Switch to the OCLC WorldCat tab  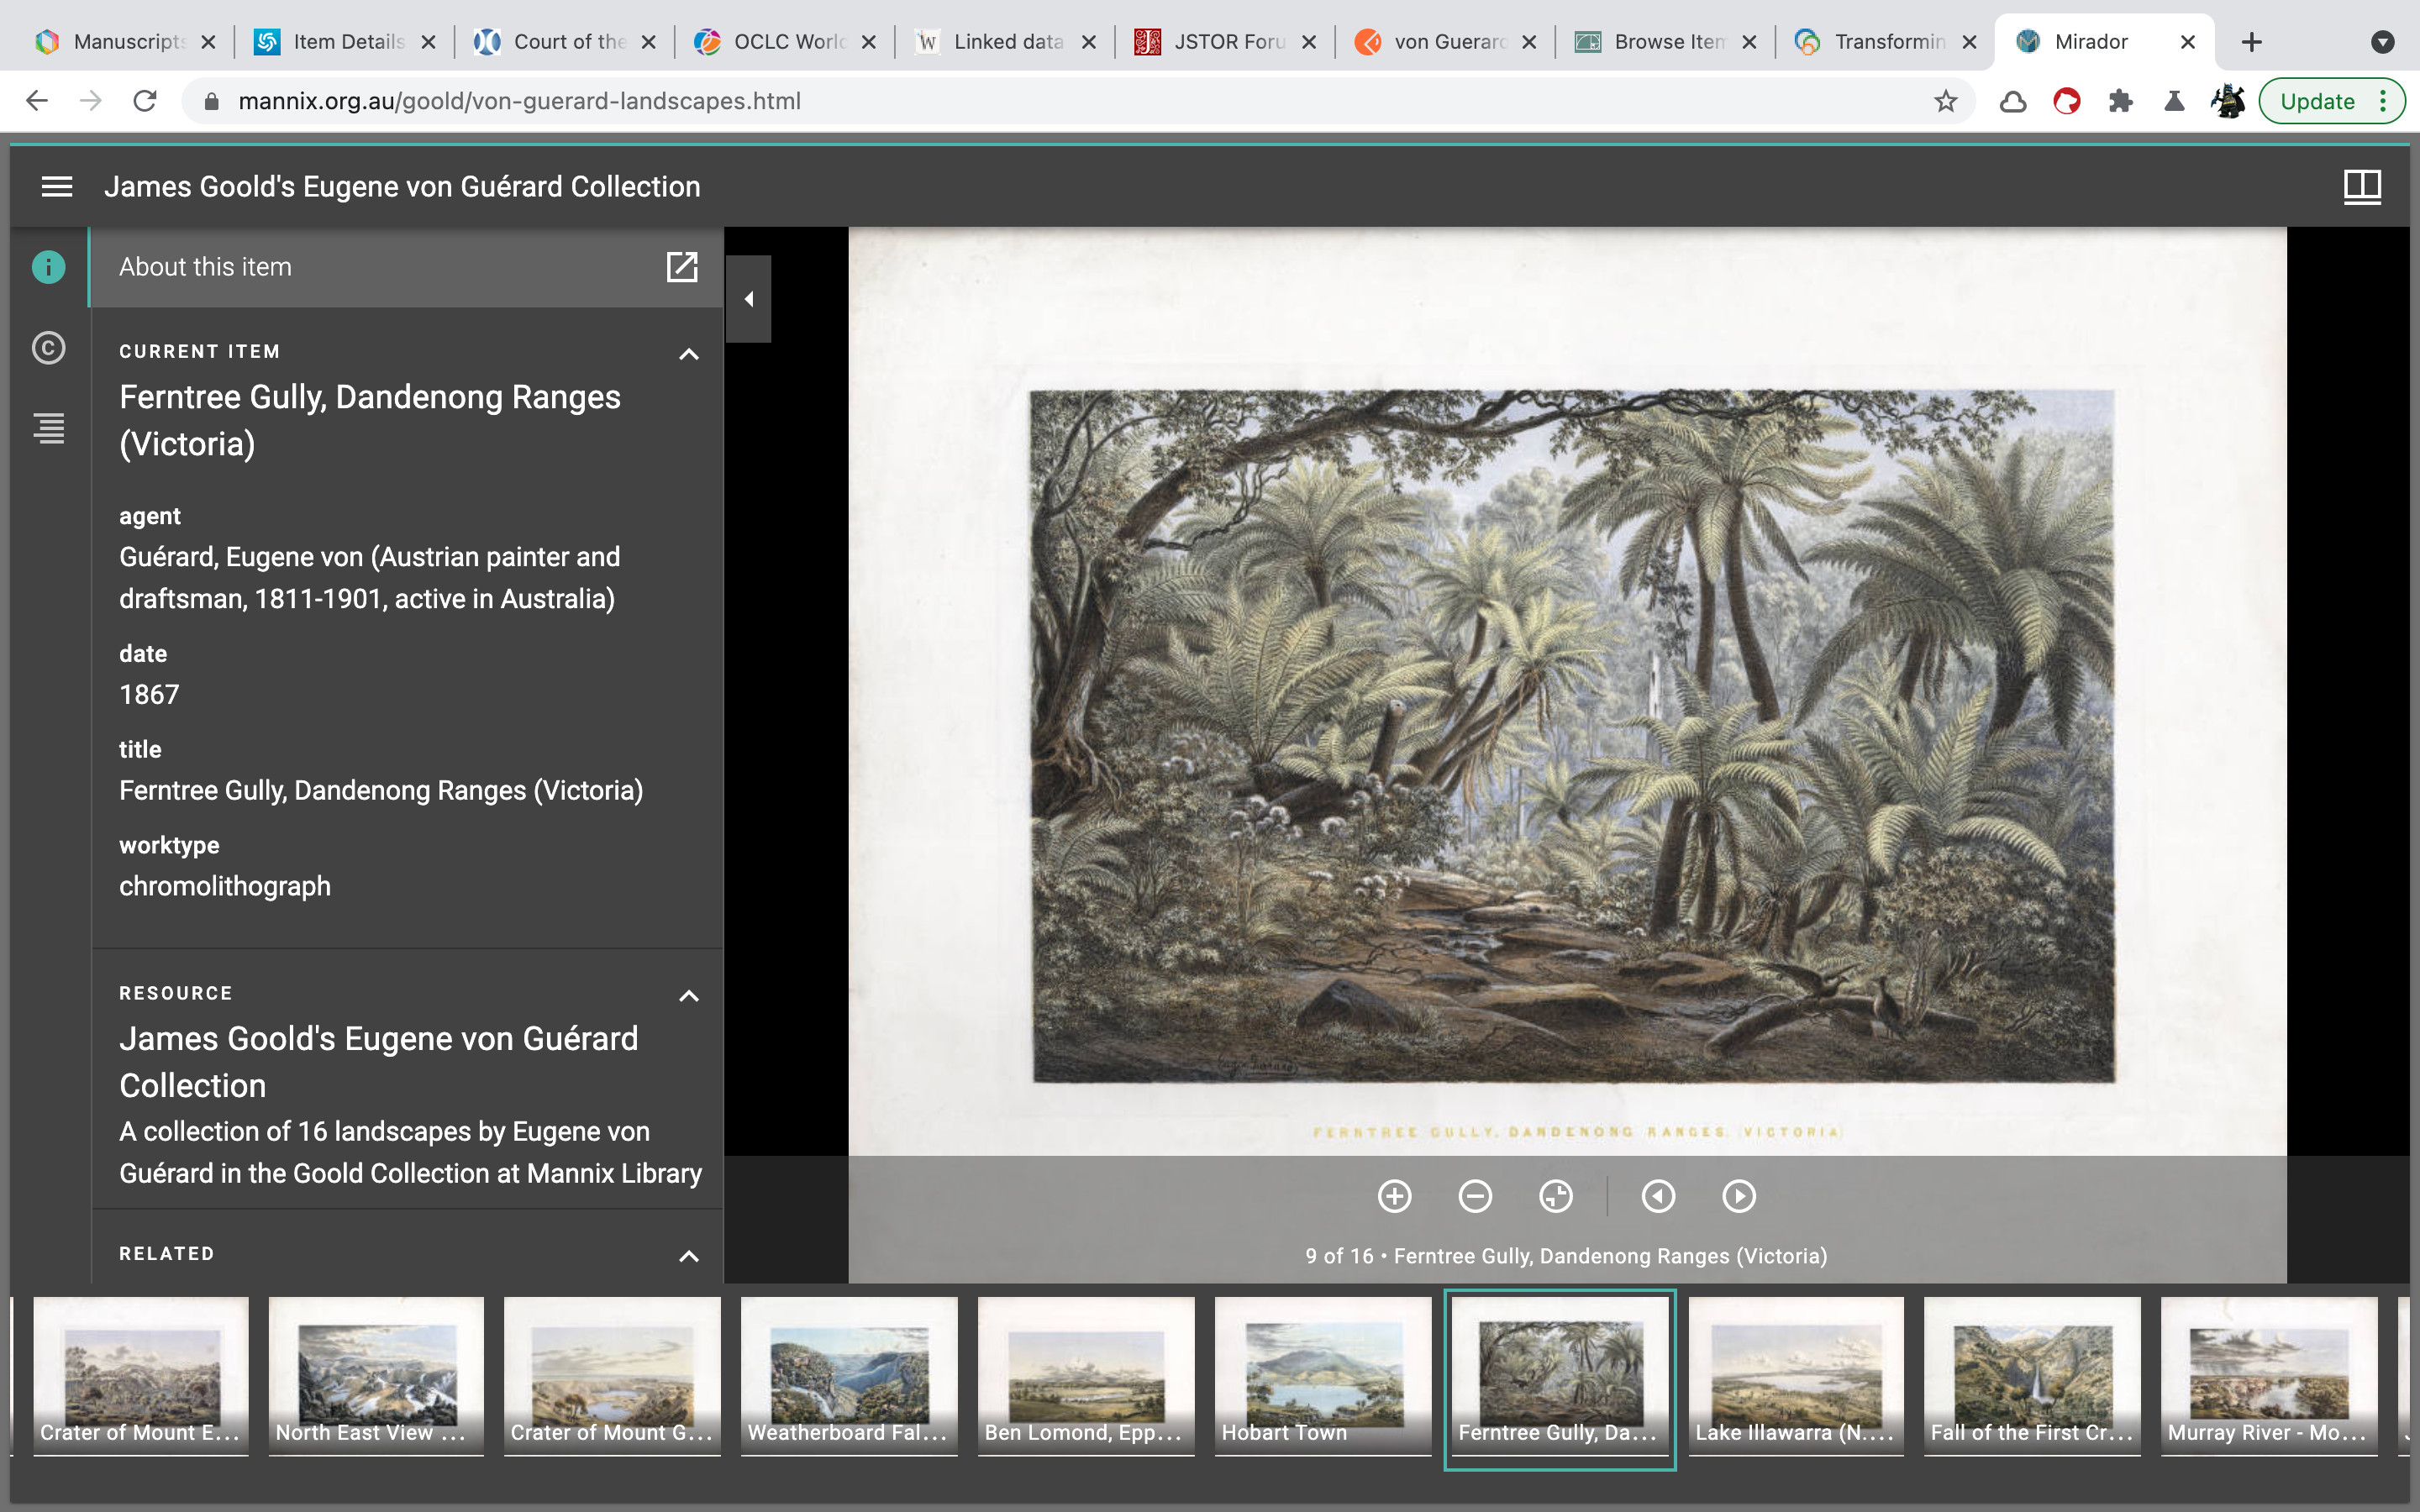pos(787,42)
